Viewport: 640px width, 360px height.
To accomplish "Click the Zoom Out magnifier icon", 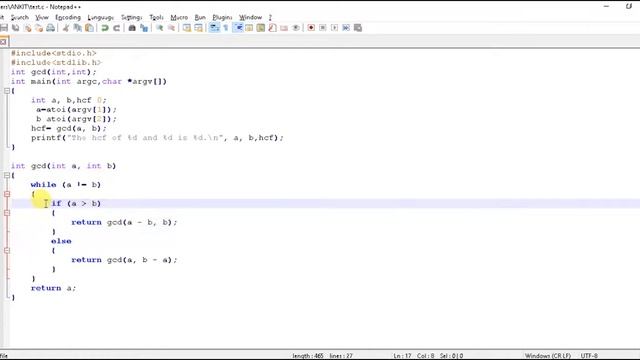I will 171,28.
